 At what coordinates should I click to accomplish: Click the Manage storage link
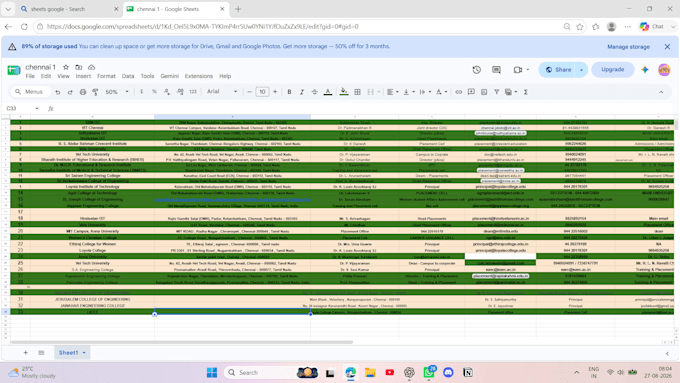click(628, 47)
